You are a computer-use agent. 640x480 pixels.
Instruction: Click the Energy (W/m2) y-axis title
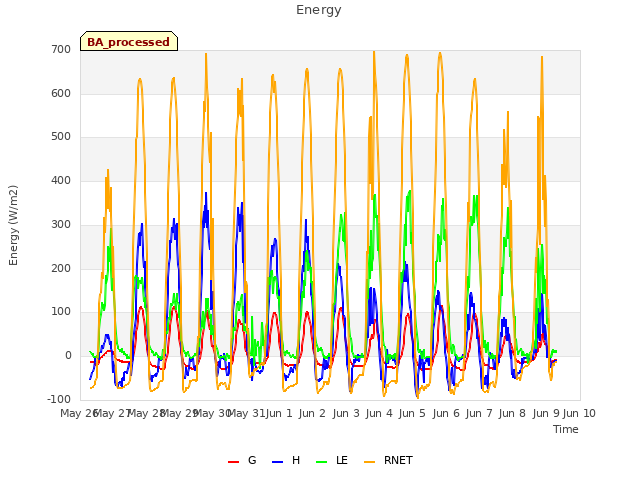13,225
